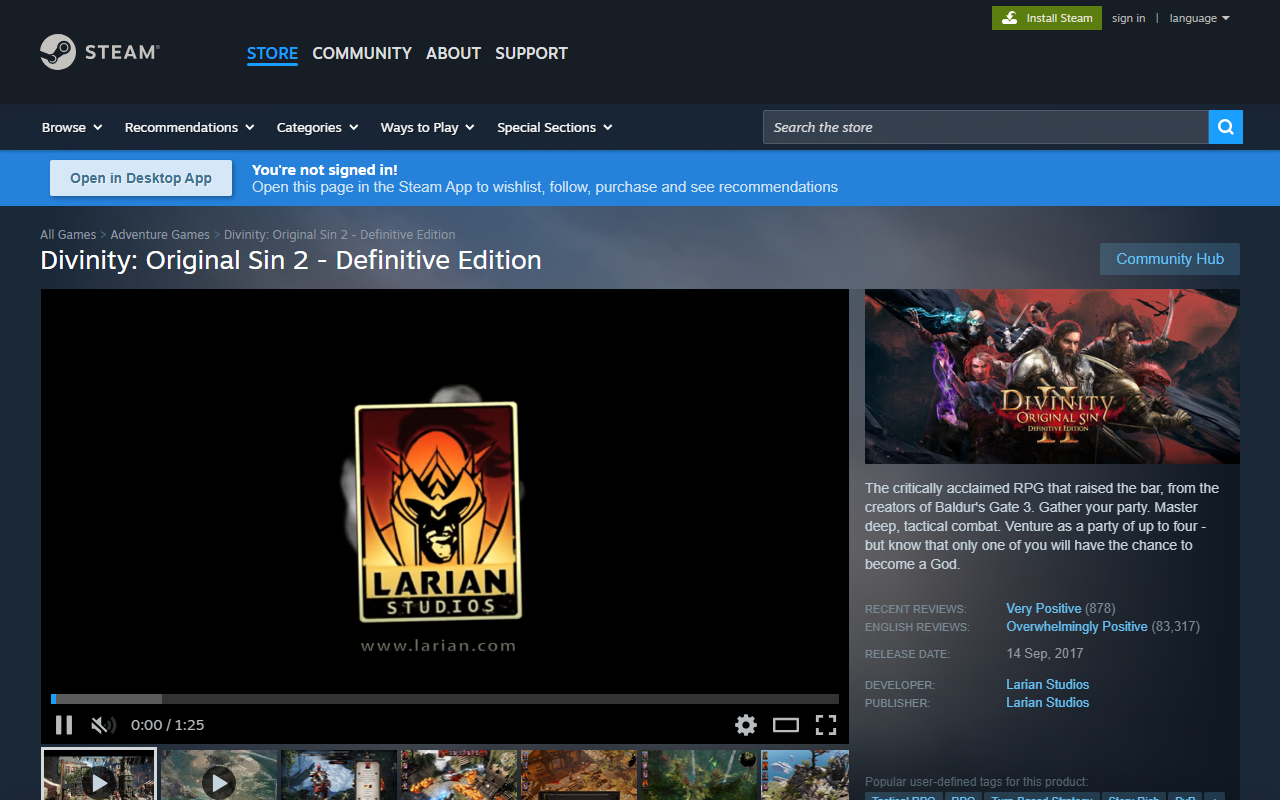The height and width of the screenshot is (800, 1280).
Task: Open publisher Larian Studios link
Action: [1047, 702]
